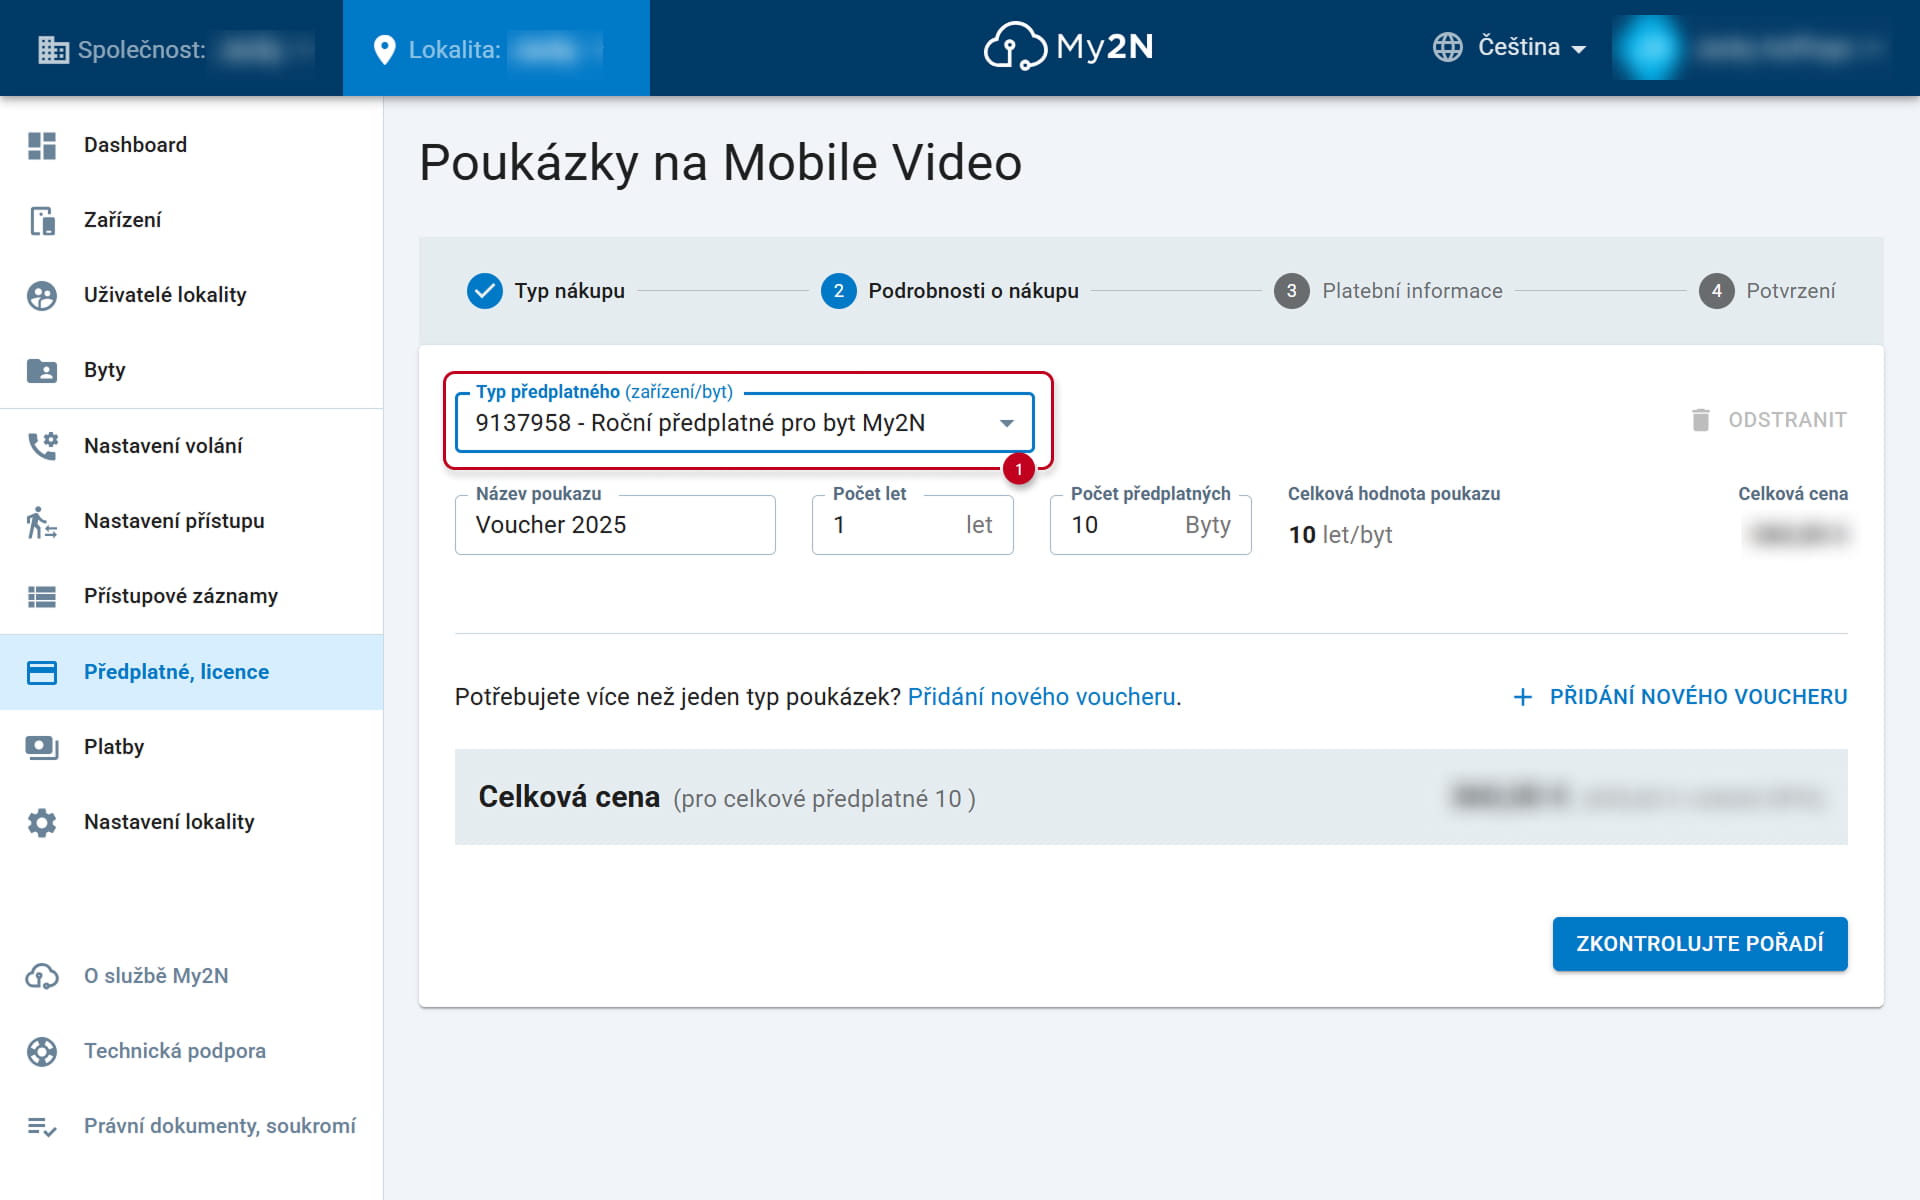
Task: Click the plus icon for new voucher
Action: (1522, 697)
